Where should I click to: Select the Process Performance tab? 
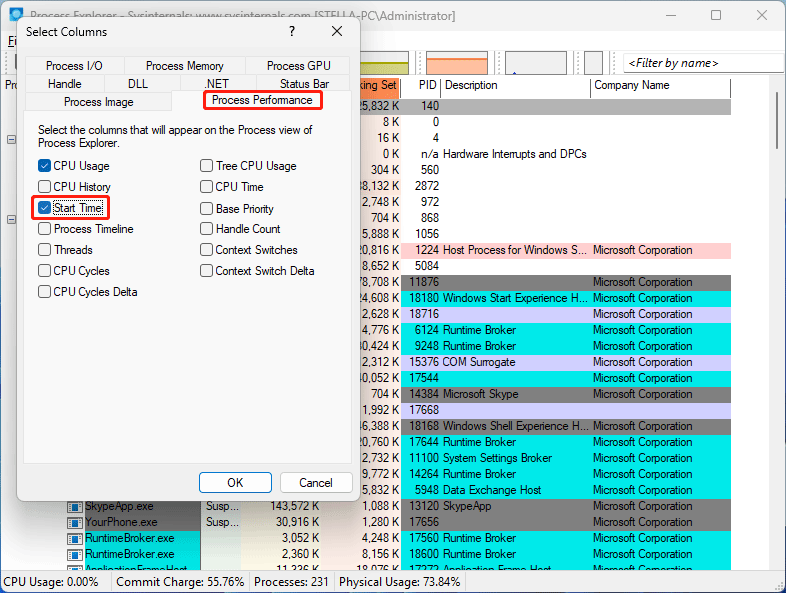(x=262, y=100)
